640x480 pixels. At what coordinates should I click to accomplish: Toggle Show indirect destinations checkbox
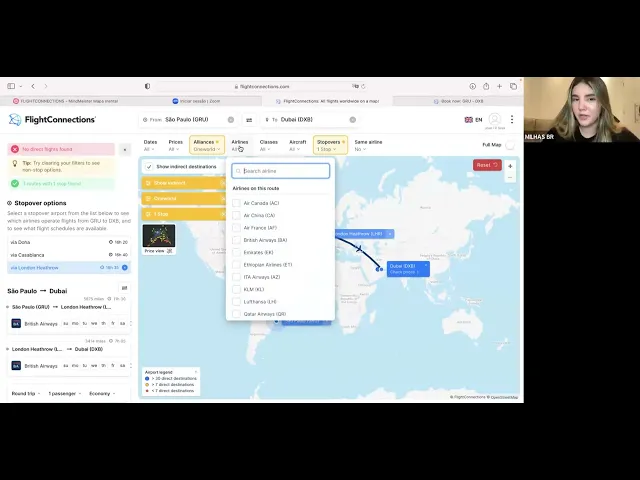(x=149, y=167)
